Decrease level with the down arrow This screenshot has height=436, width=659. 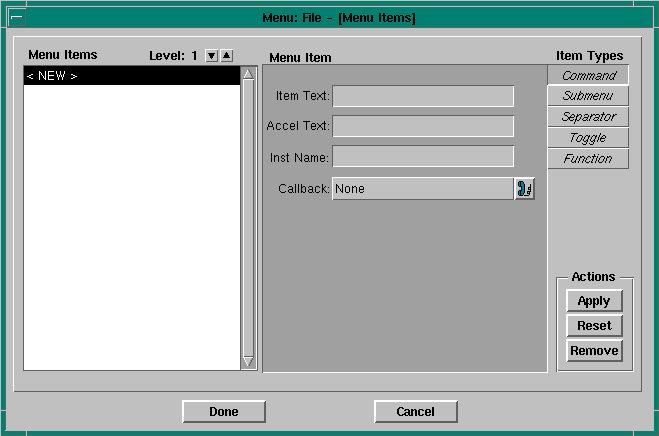[x=211, y=56]
